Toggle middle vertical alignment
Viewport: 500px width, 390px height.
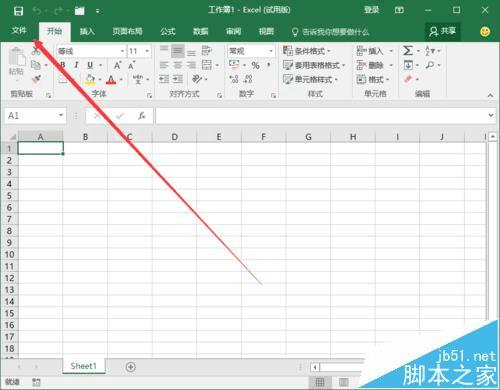tap(178, 51)
